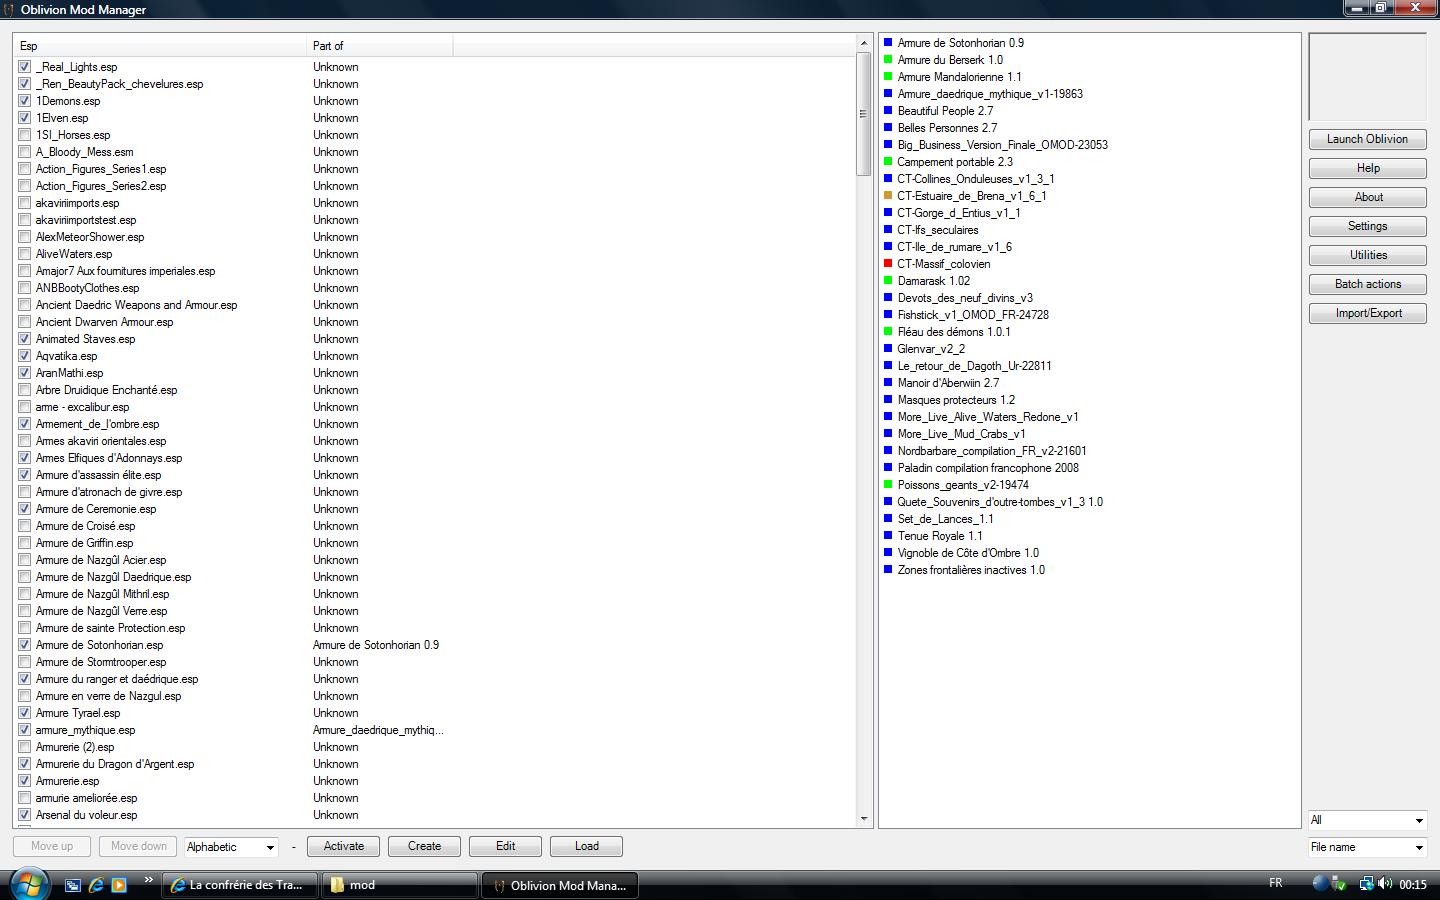Viewport: 1440px width, 900px height.
Task: Click the green icon beside Campement portable 2.3
Action: tap(888, 162)
